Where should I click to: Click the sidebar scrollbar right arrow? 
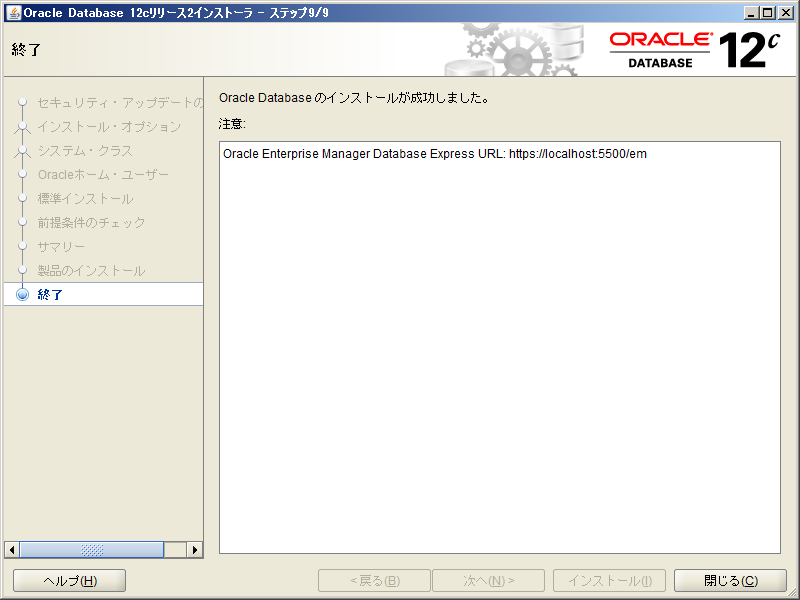click(194, 549)
